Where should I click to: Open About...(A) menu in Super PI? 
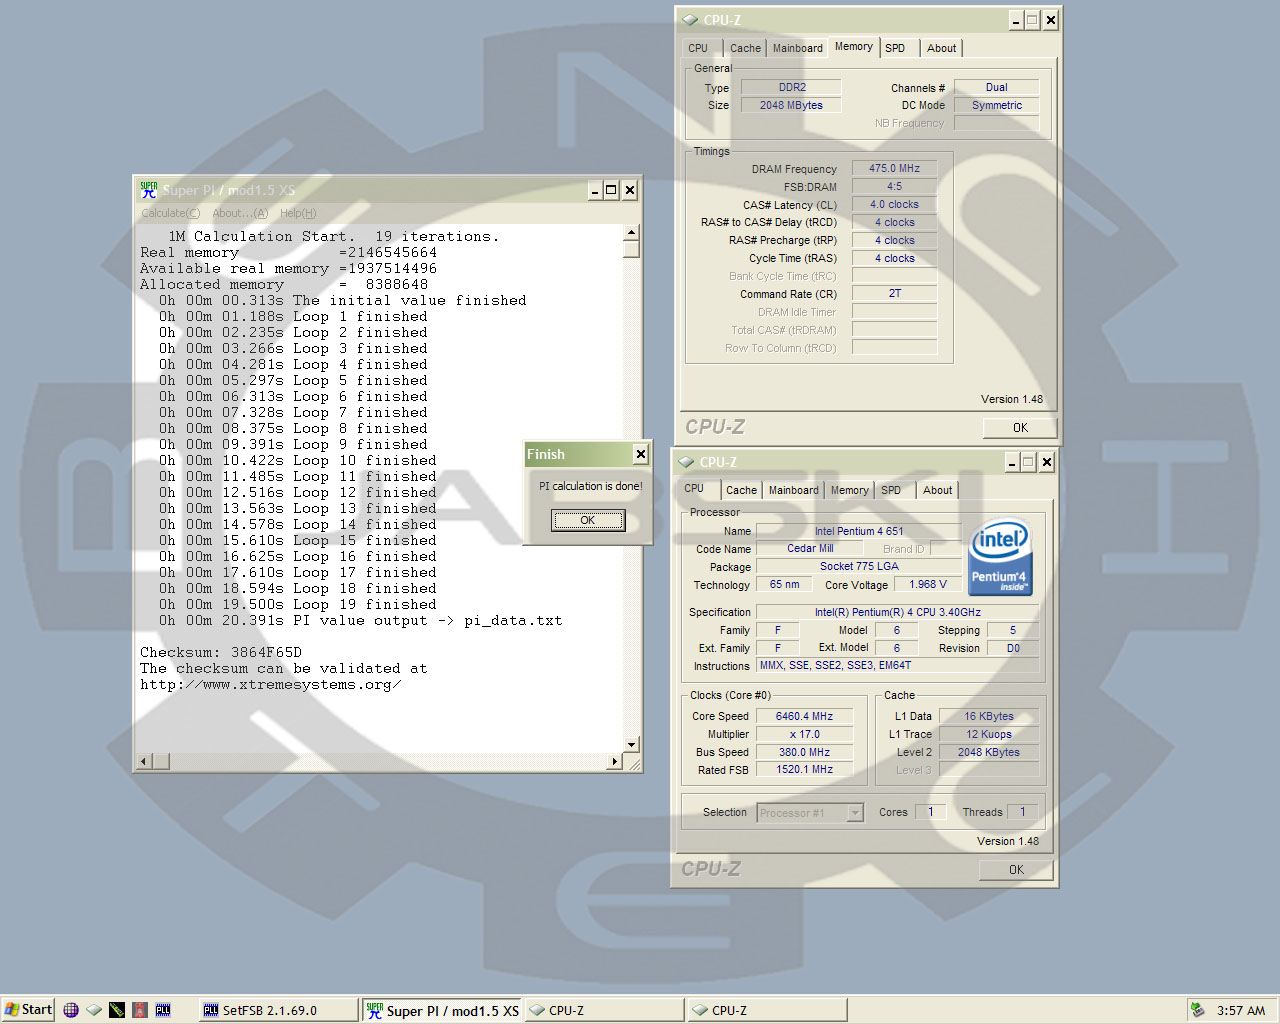tap(240, 213)
